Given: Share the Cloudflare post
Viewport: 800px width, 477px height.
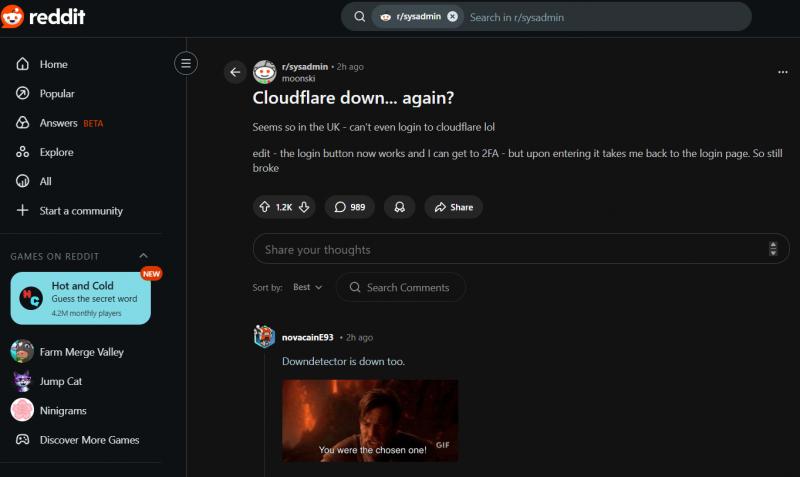Looking at the screenshot, I should pos(453,207).
